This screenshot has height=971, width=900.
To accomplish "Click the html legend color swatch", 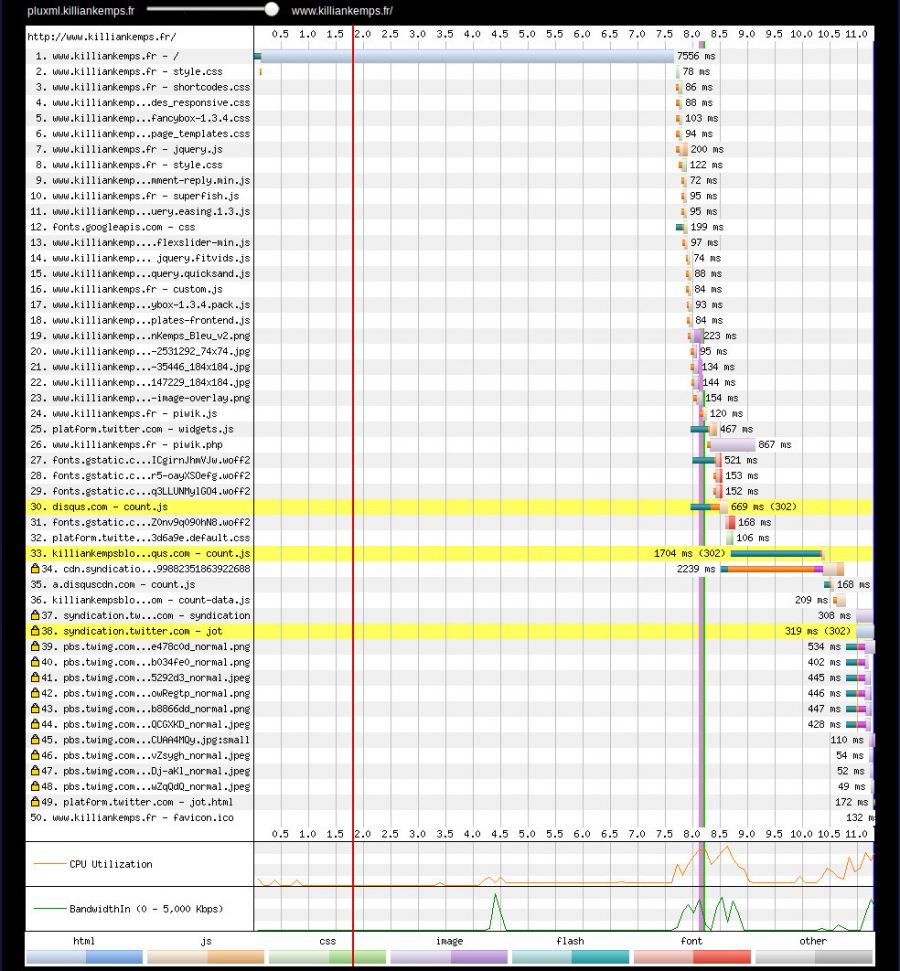I will pyautogui.click(x=84, y=957).
